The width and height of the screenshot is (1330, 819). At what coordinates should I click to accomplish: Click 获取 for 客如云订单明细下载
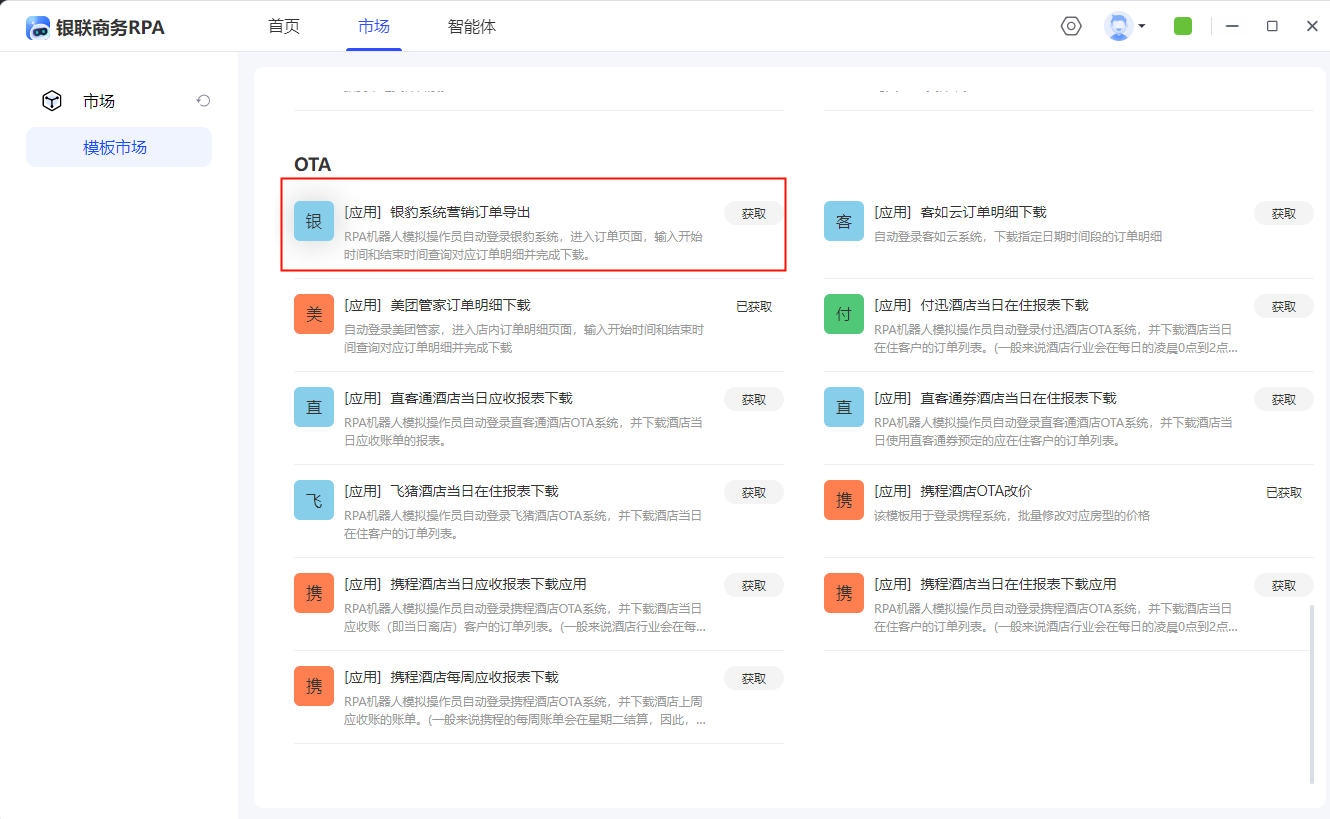pyautogui.click(x=1283, y=213)
